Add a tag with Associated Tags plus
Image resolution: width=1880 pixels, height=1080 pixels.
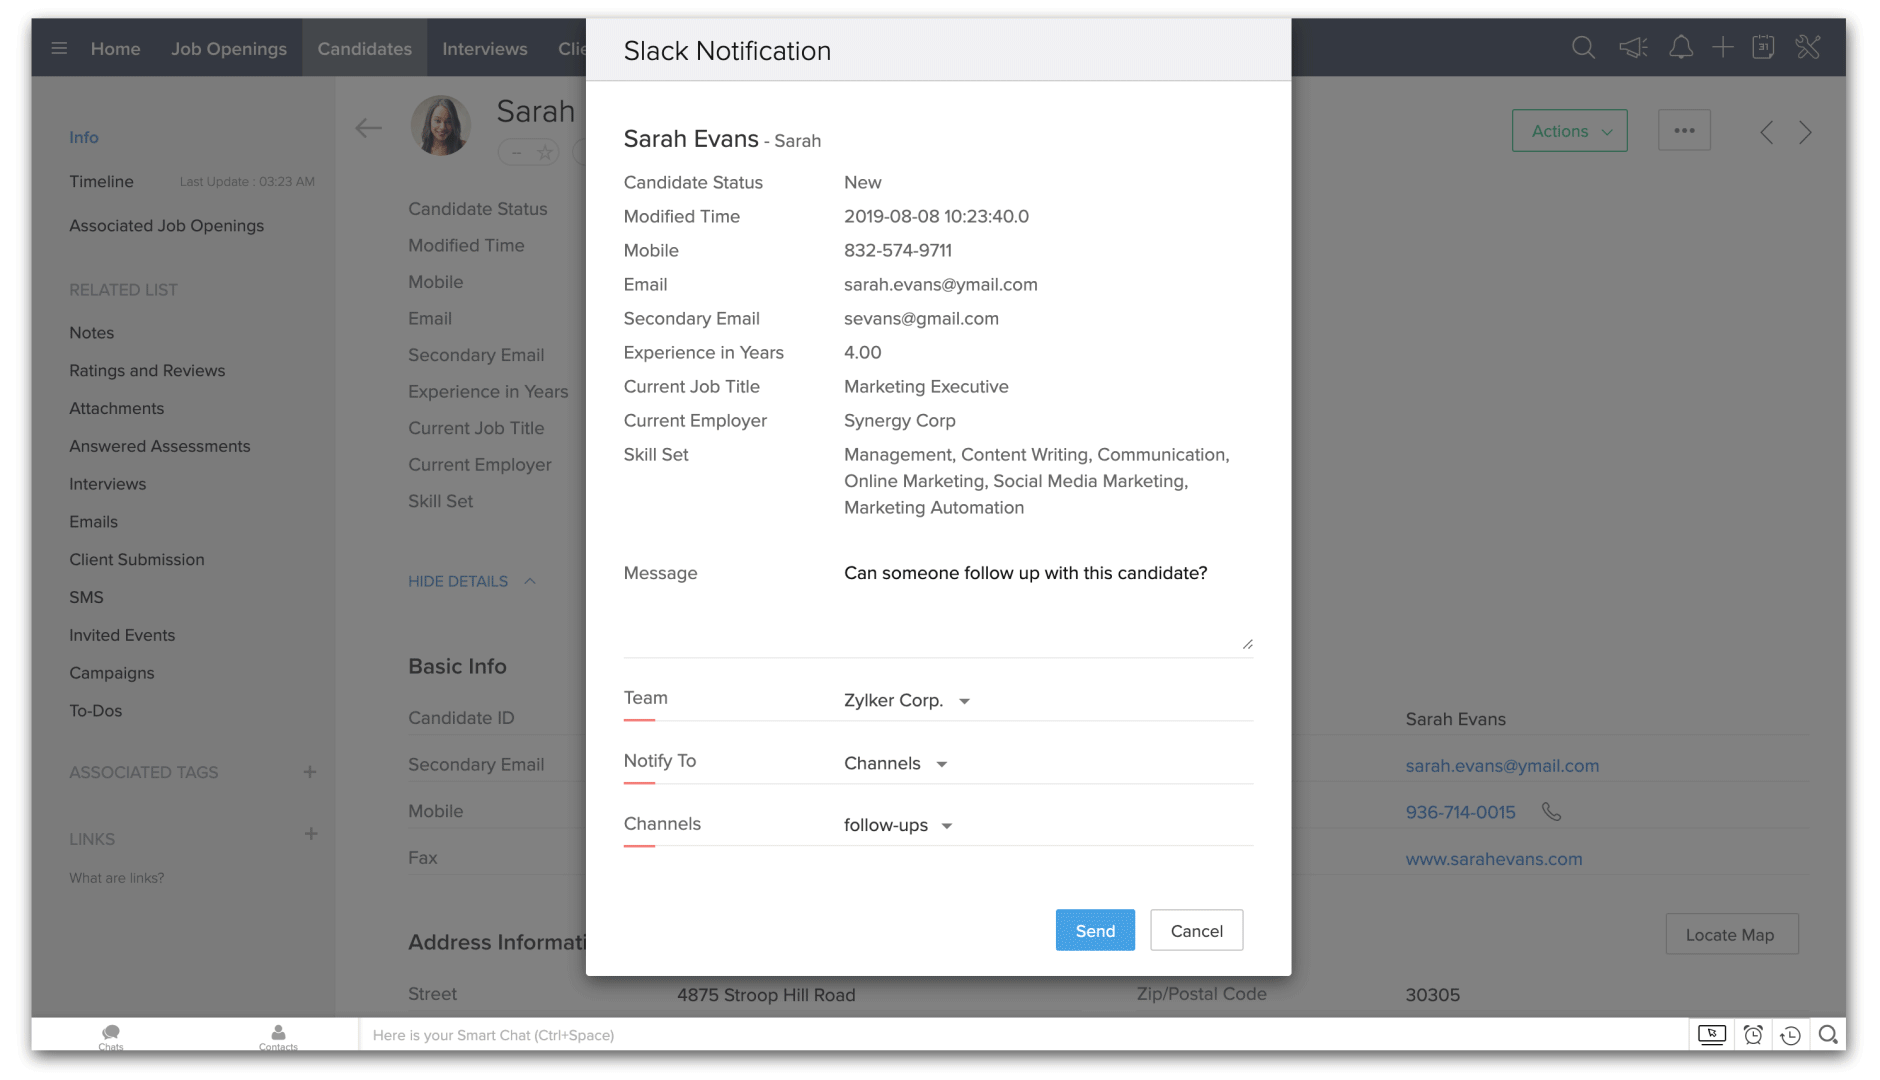(310, 772)
